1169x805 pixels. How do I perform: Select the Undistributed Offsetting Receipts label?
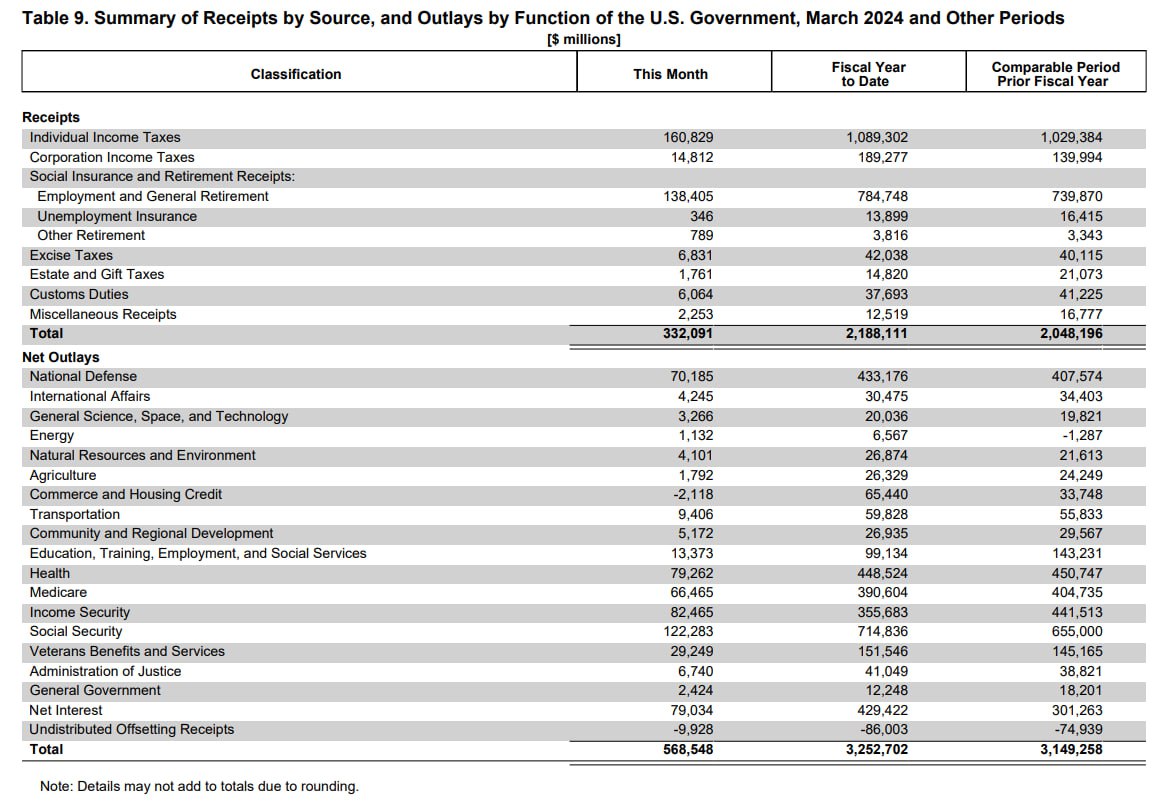pos(132,729)
